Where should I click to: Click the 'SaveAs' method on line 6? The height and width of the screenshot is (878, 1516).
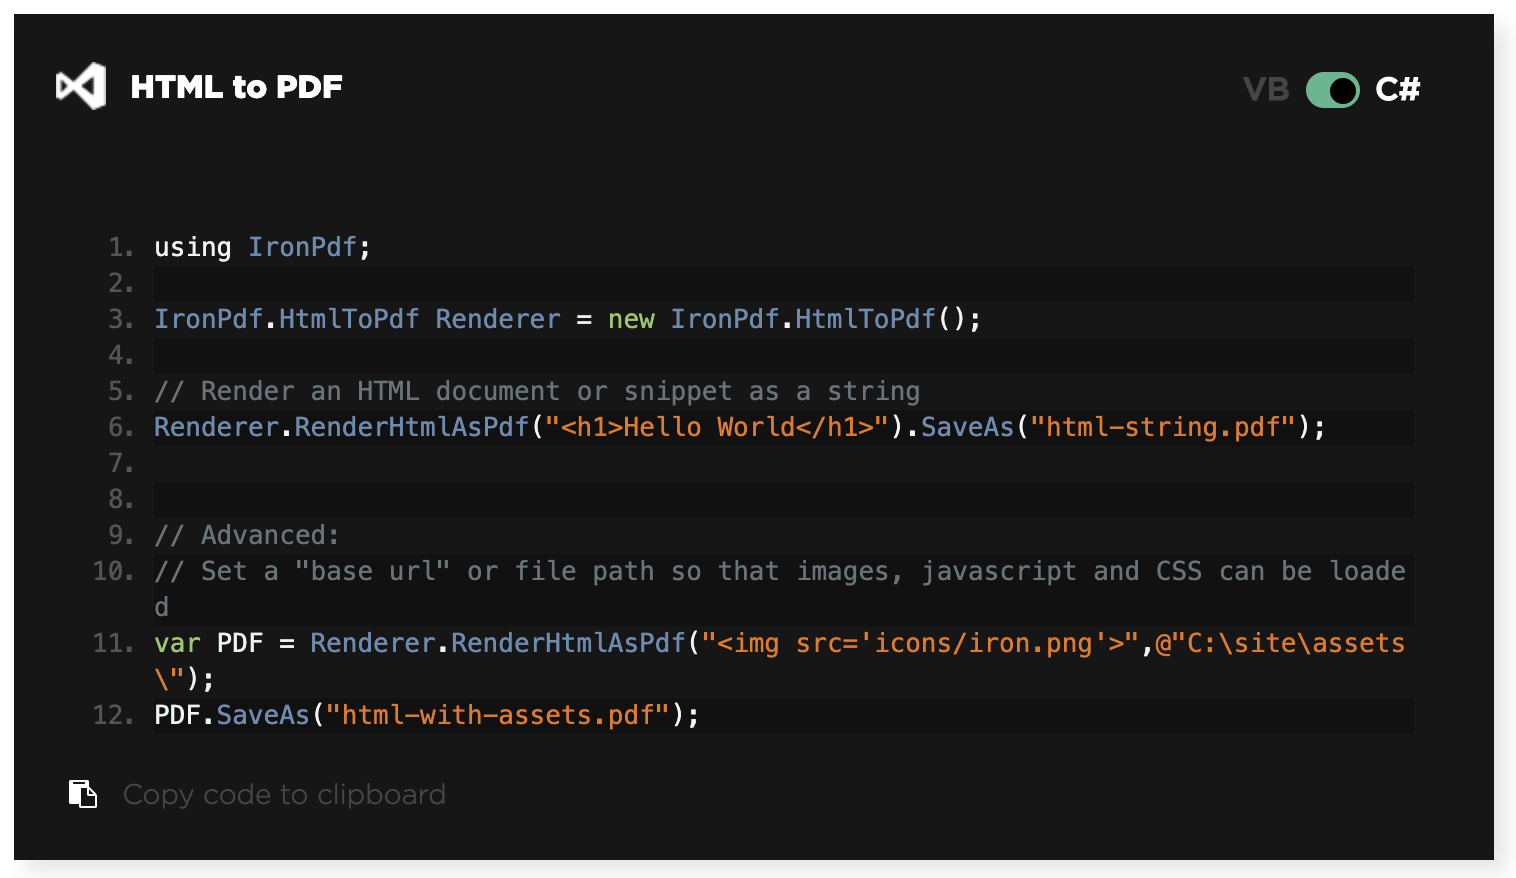point(968,427)
